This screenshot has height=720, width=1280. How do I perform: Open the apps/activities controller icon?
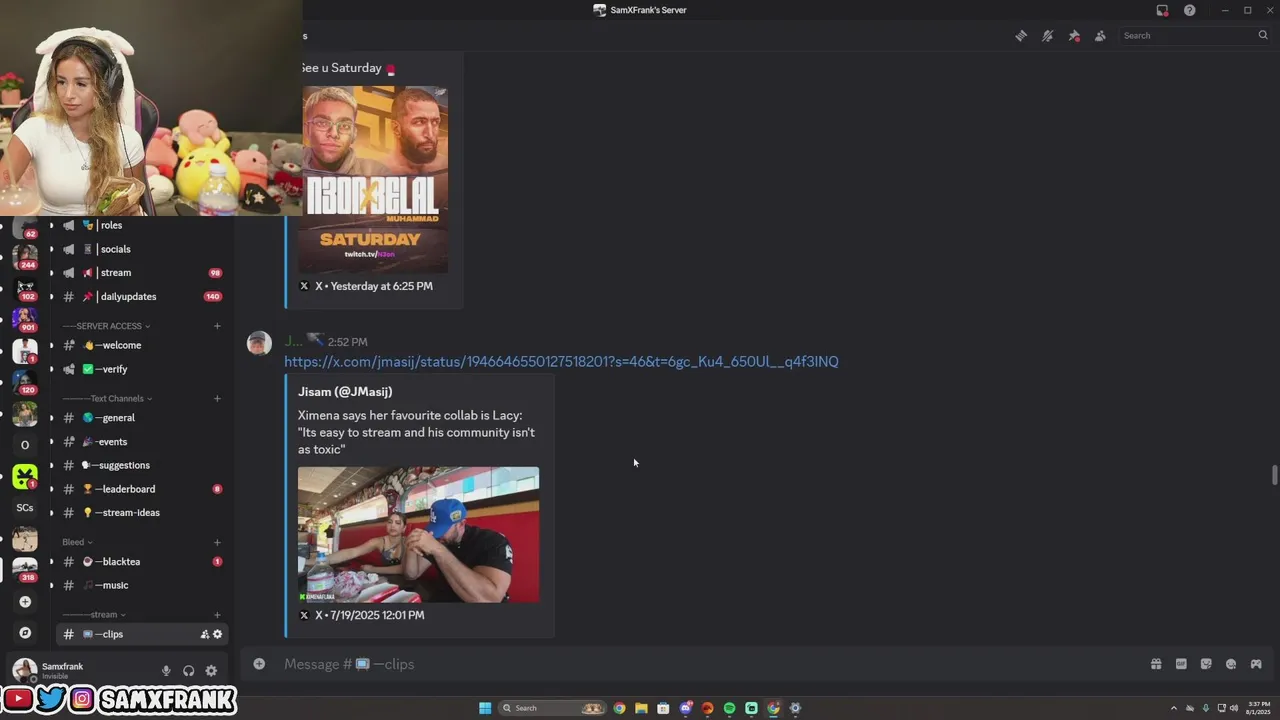[1256, 664]
